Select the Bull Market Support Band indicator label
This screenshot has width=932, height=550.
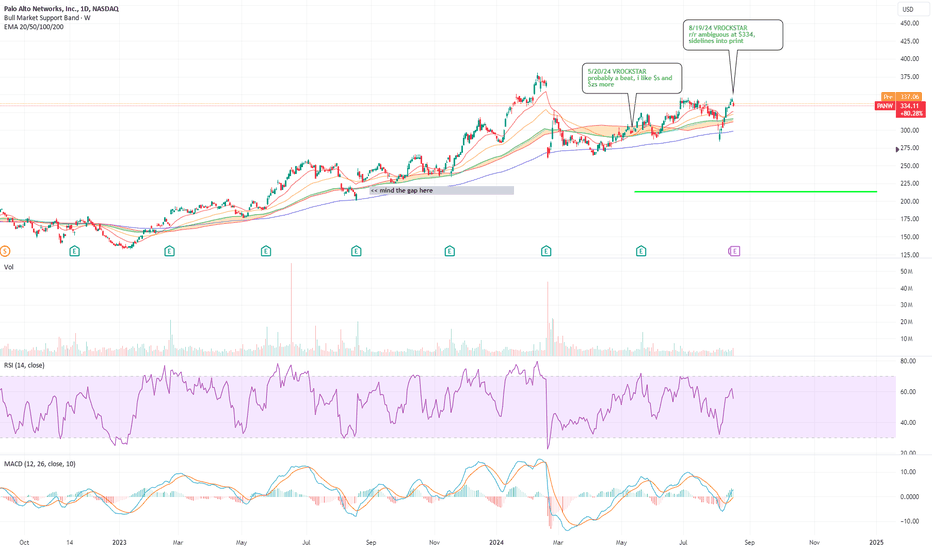48,18
